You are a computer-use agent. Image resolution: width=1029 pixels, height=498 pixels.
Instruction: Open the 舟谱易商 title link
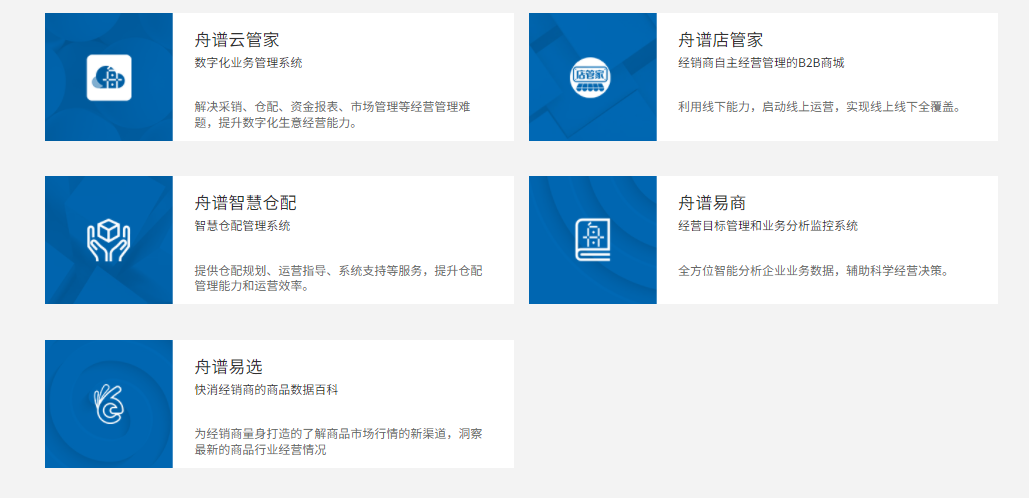point(712,202)
